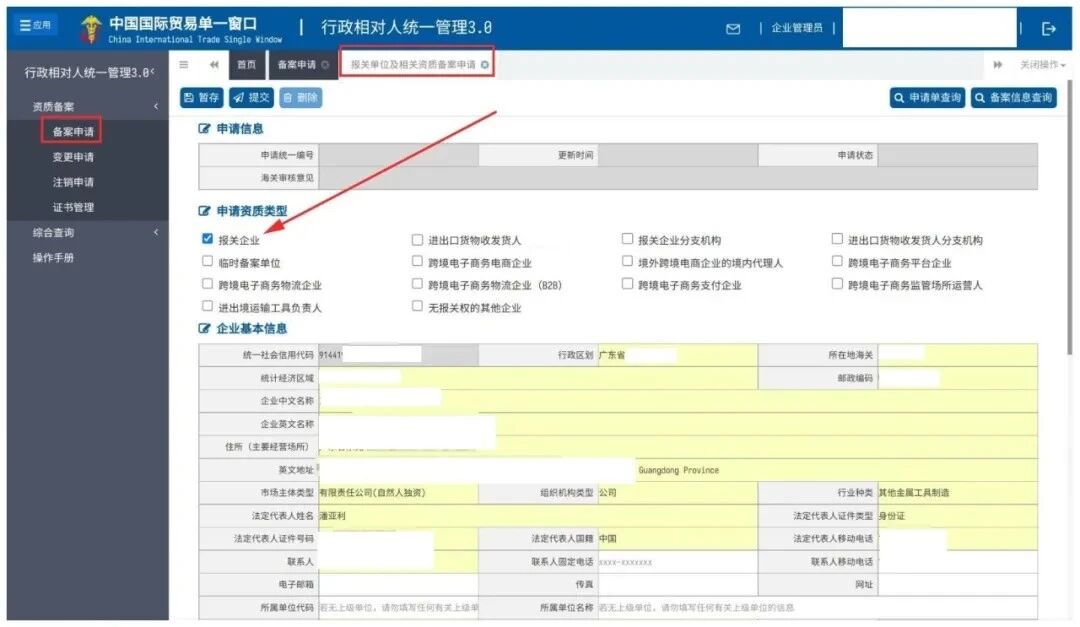1080x627 pixels.
Task: Click the 提交 submit button
Action: tap(251, 98)
